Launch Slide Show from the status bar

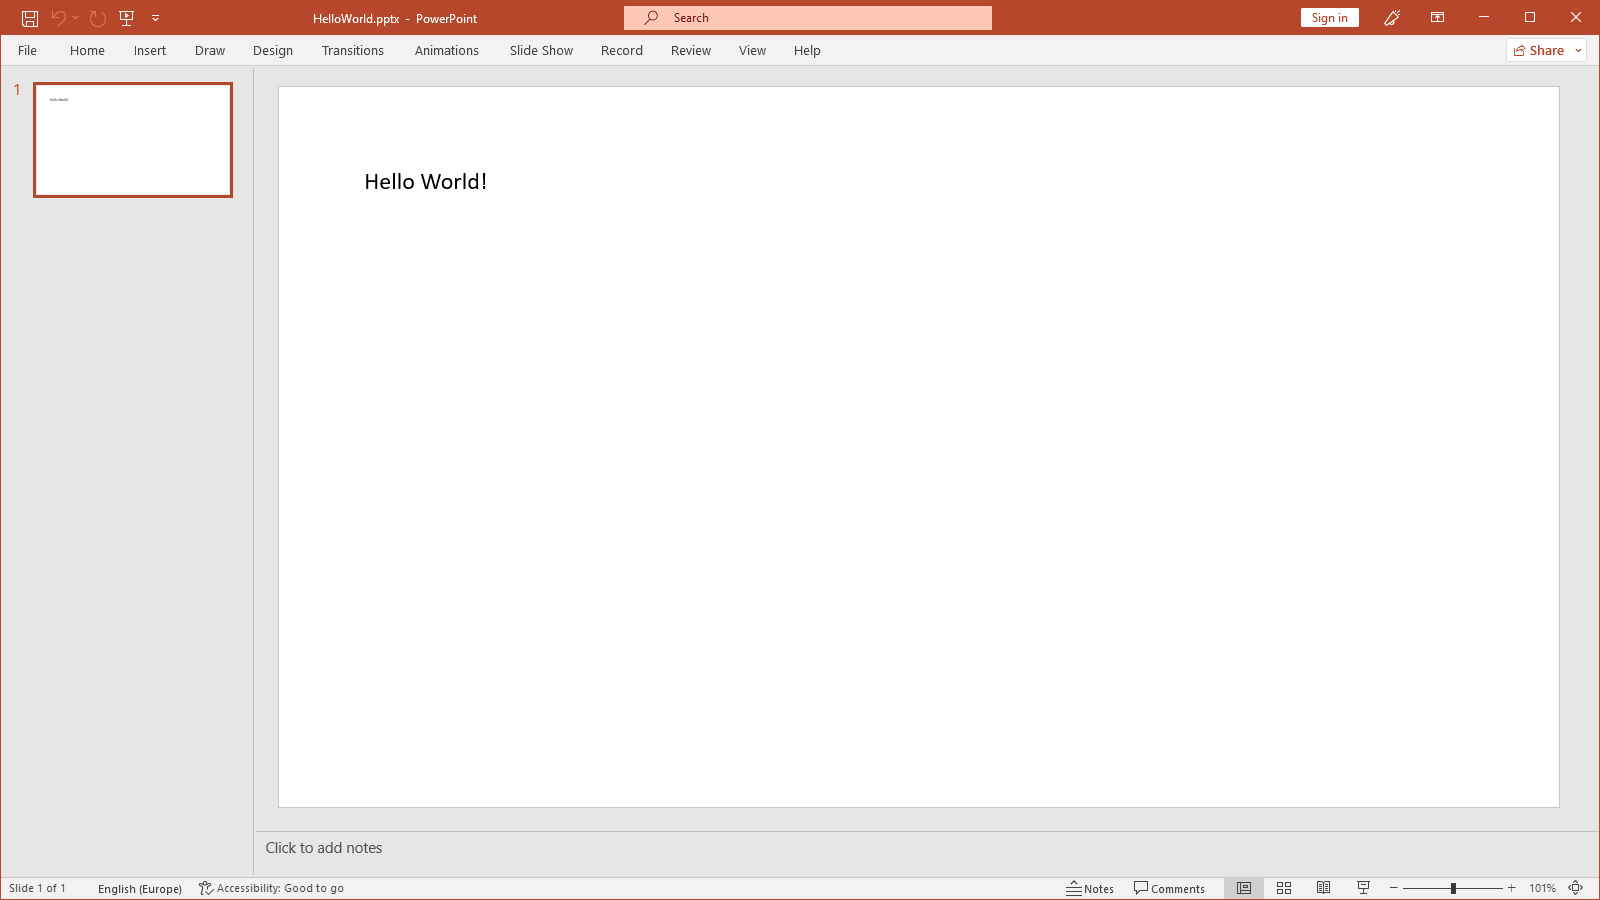coord(1363,888)
